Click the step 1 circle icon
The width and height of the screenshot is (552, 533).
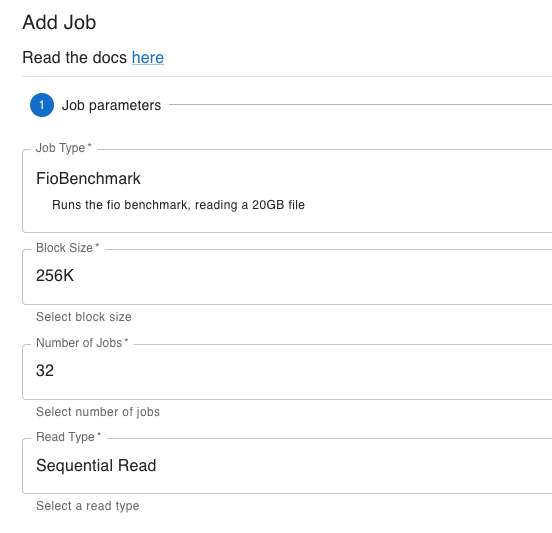[x=42, y=105]
